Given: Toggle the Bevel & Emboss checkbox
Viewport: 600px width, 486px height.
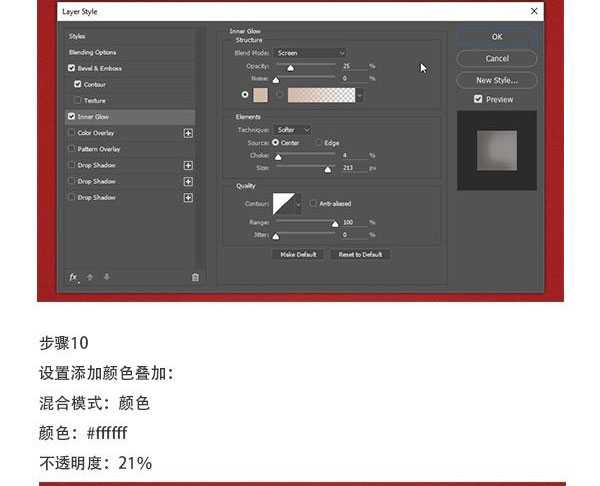Looking at the screenshot, I should (x=71, y=68).
